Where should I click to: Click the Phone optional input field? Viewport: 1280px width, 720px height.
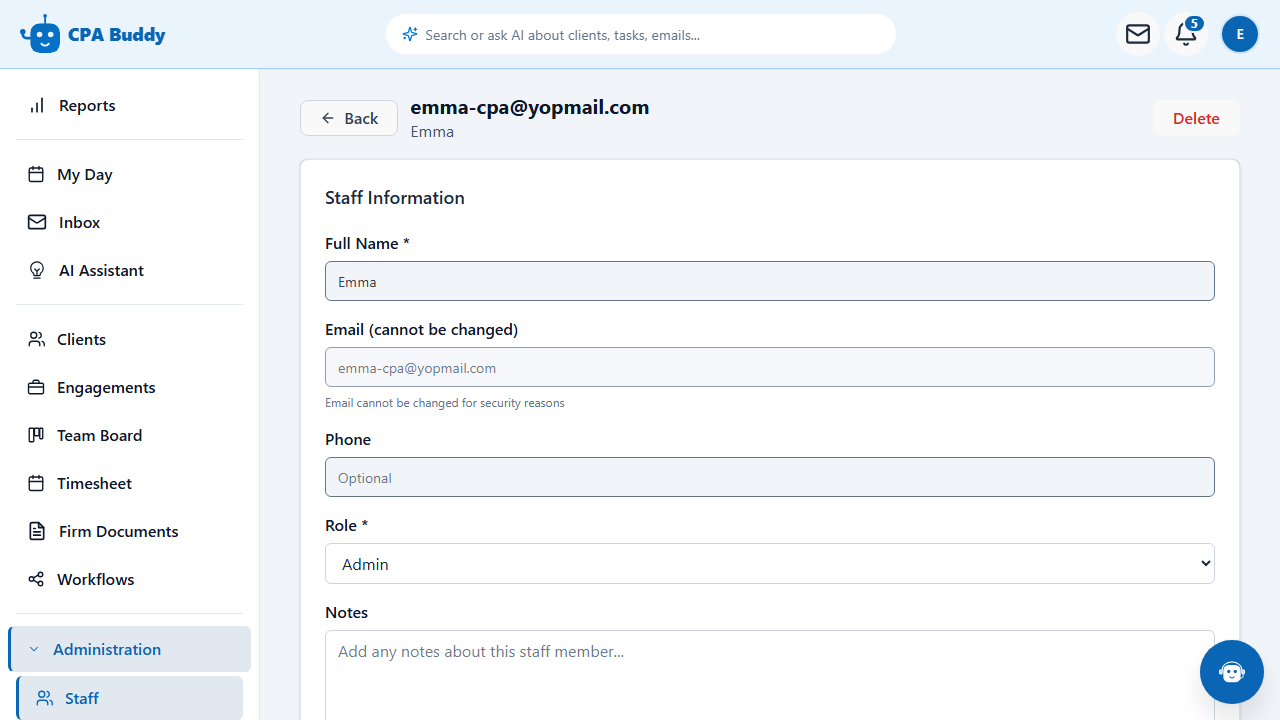[770, 477]
